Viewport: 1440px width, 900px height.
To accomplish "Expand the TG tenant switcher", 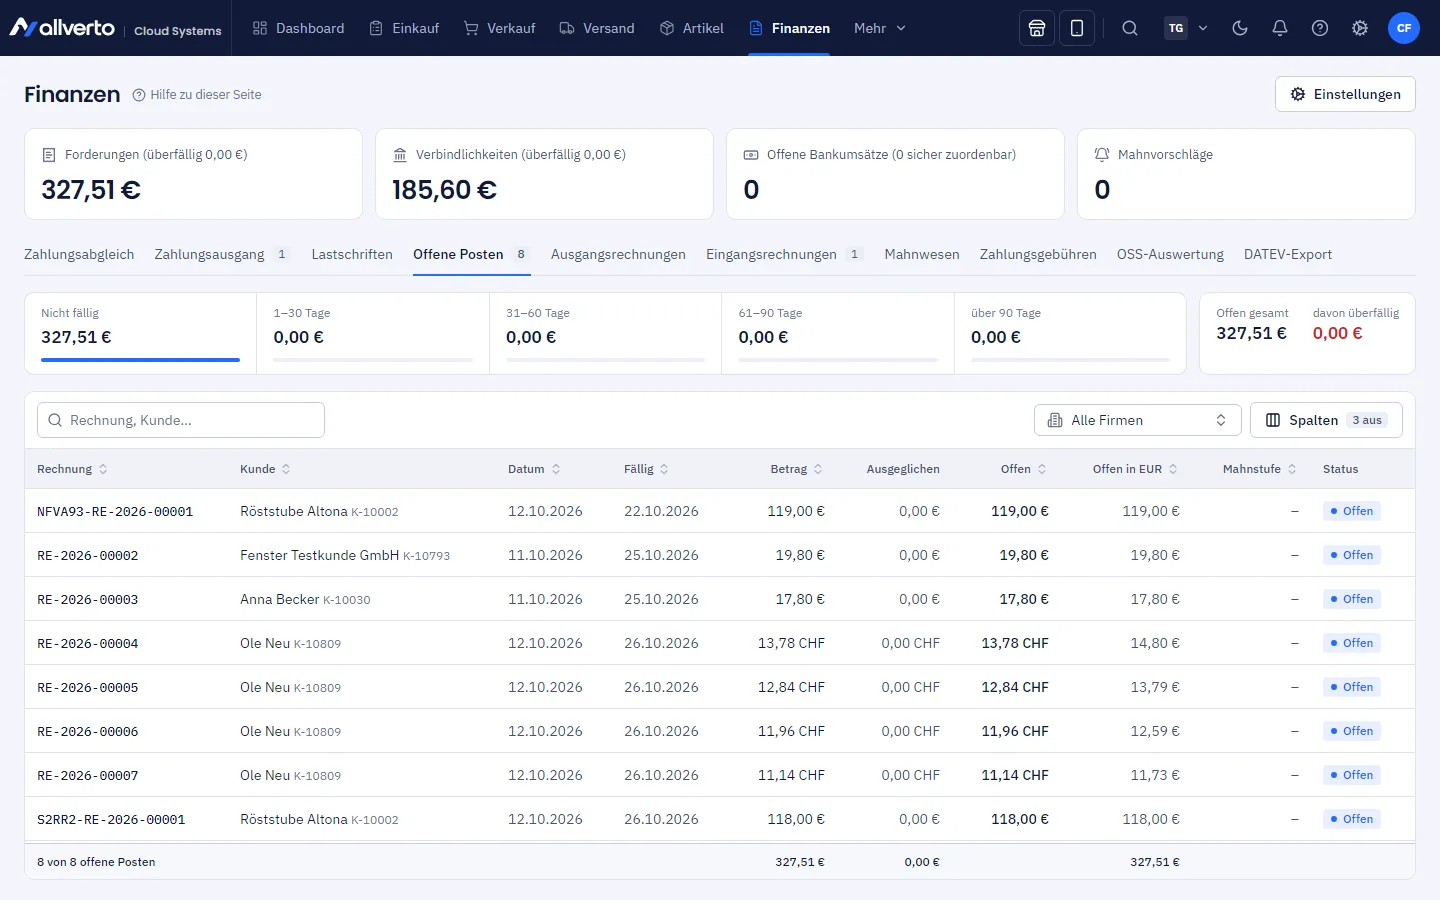I will (x=1187, y=28).
